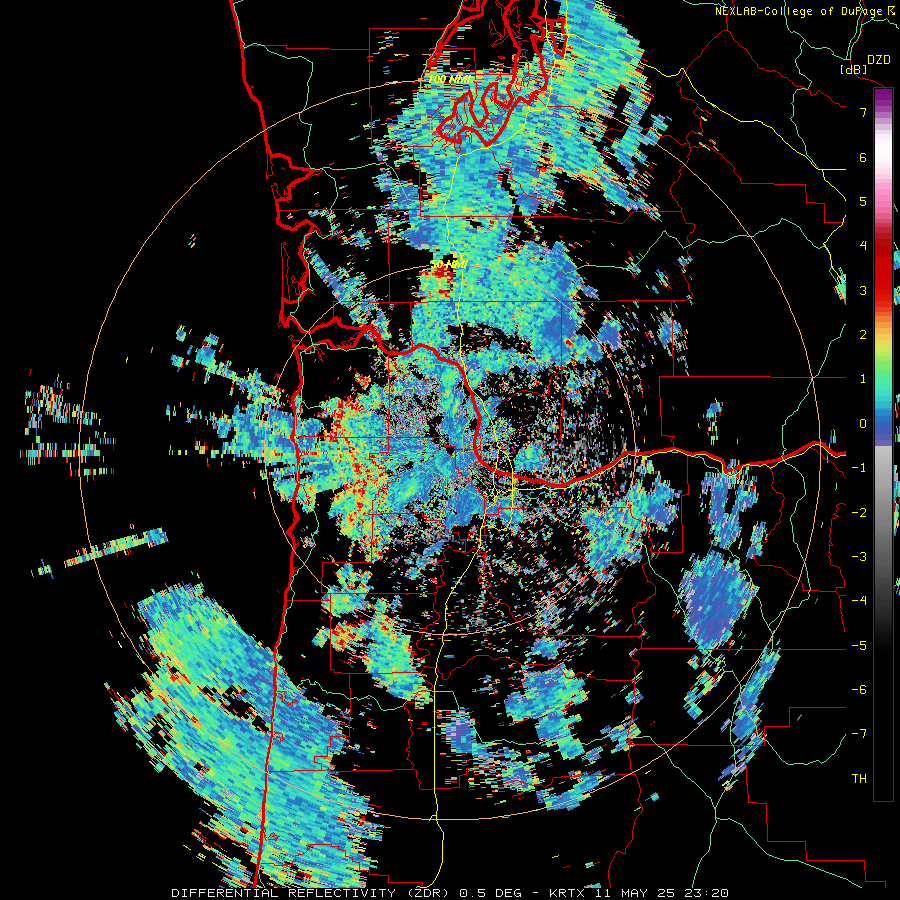The width and height of the screenshot is (900, 900).
Task: Click the vertical ZDR color bar legend
Action: (x=883, y=444)
